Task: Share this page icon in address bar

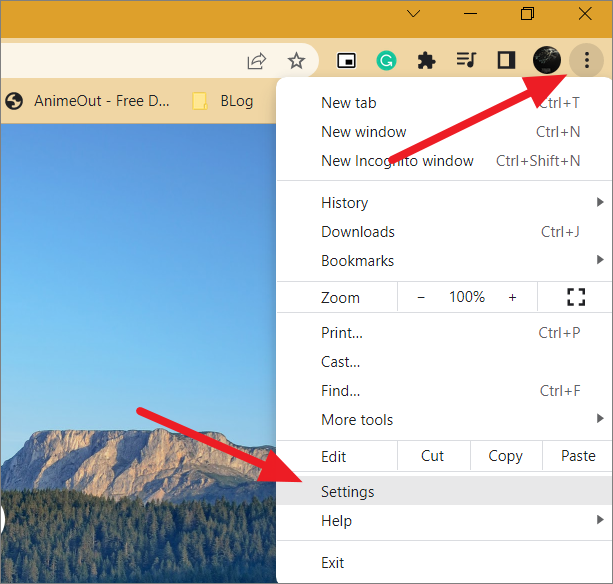Action: point(256,61)
